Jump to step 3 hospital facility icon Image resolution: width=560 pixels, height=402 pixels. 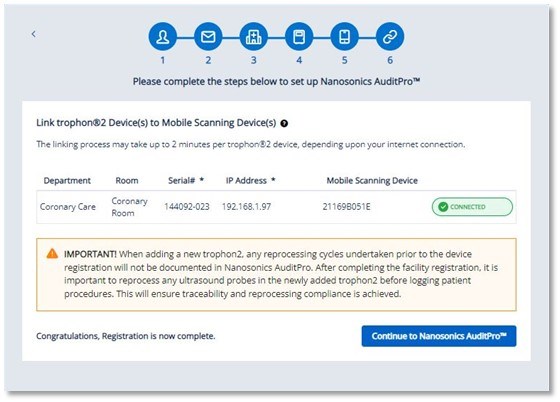click(254, 37)
